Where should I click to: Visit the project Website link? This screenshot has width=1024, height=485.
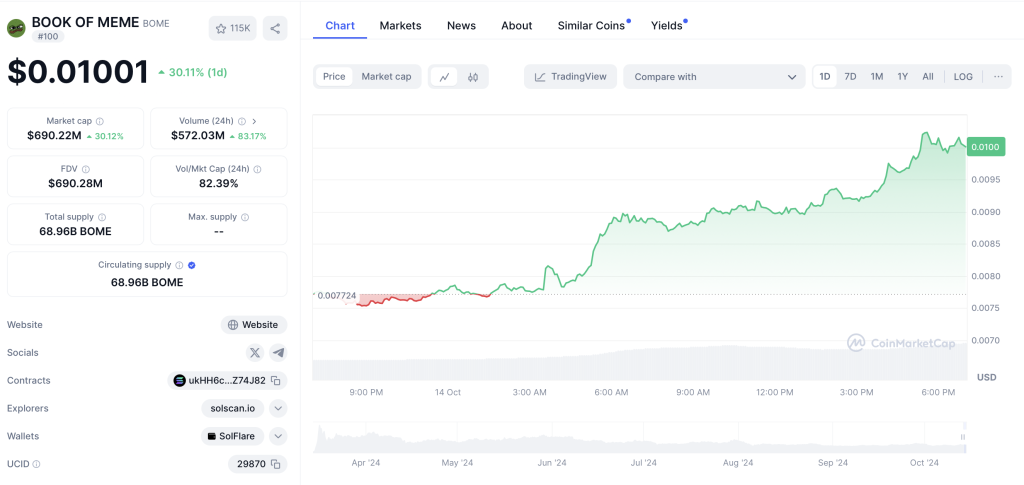[253, 325]
